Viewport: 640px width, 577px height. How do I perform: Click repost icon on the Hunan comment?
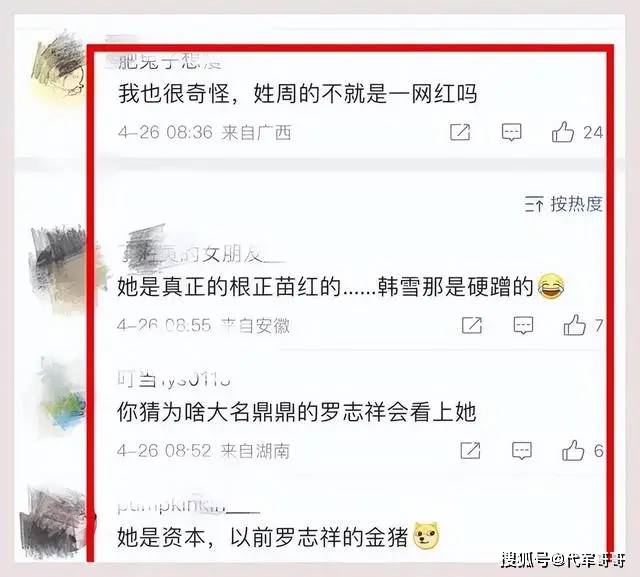tap(470, 451)
